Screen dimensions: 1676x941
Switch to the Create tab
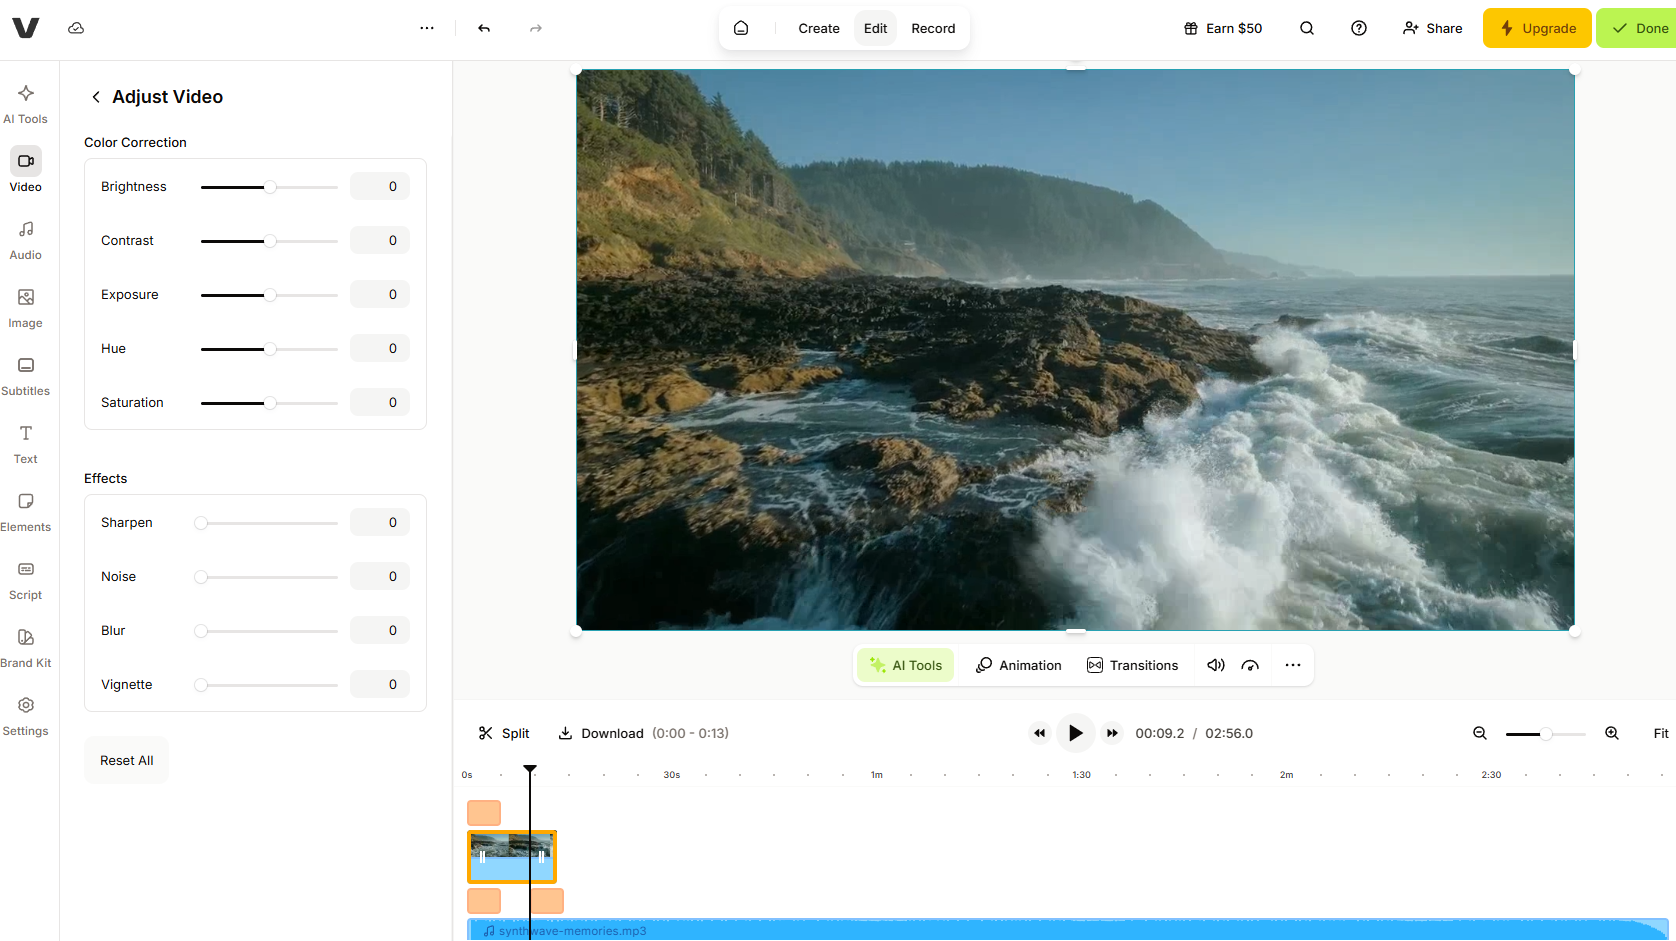coord(819,28)
